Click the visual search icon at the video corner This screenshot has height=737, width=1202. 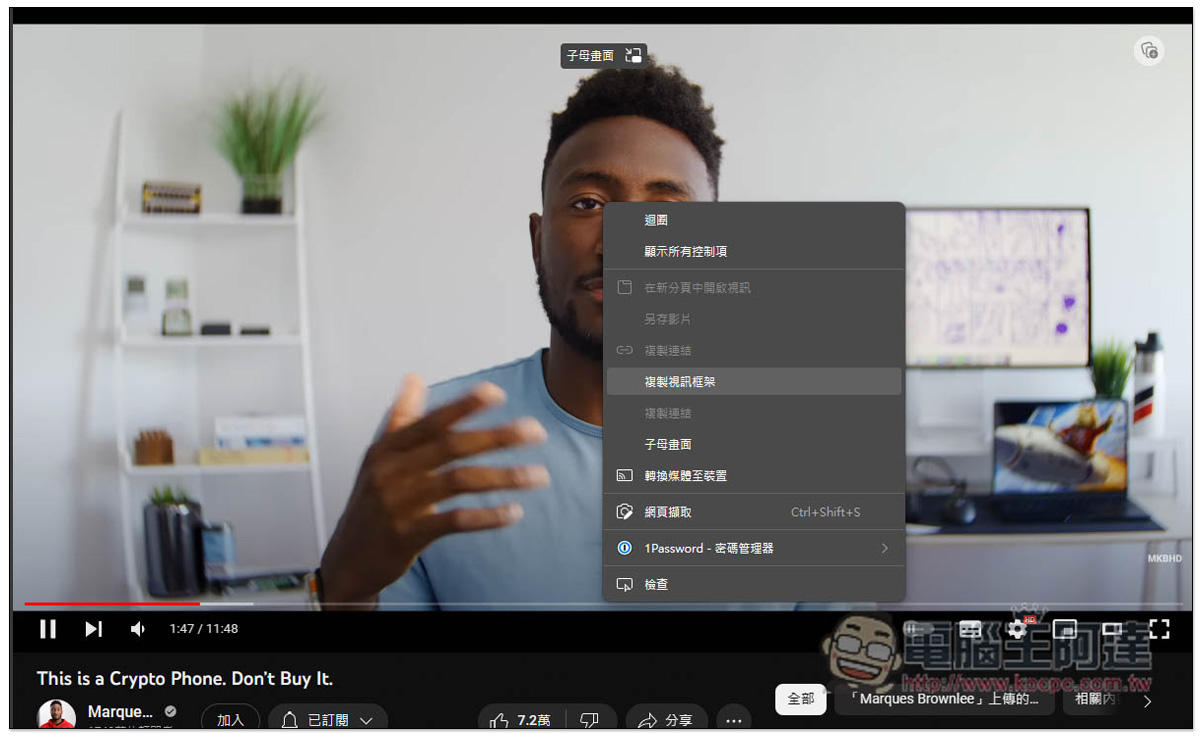point(1149,51)
